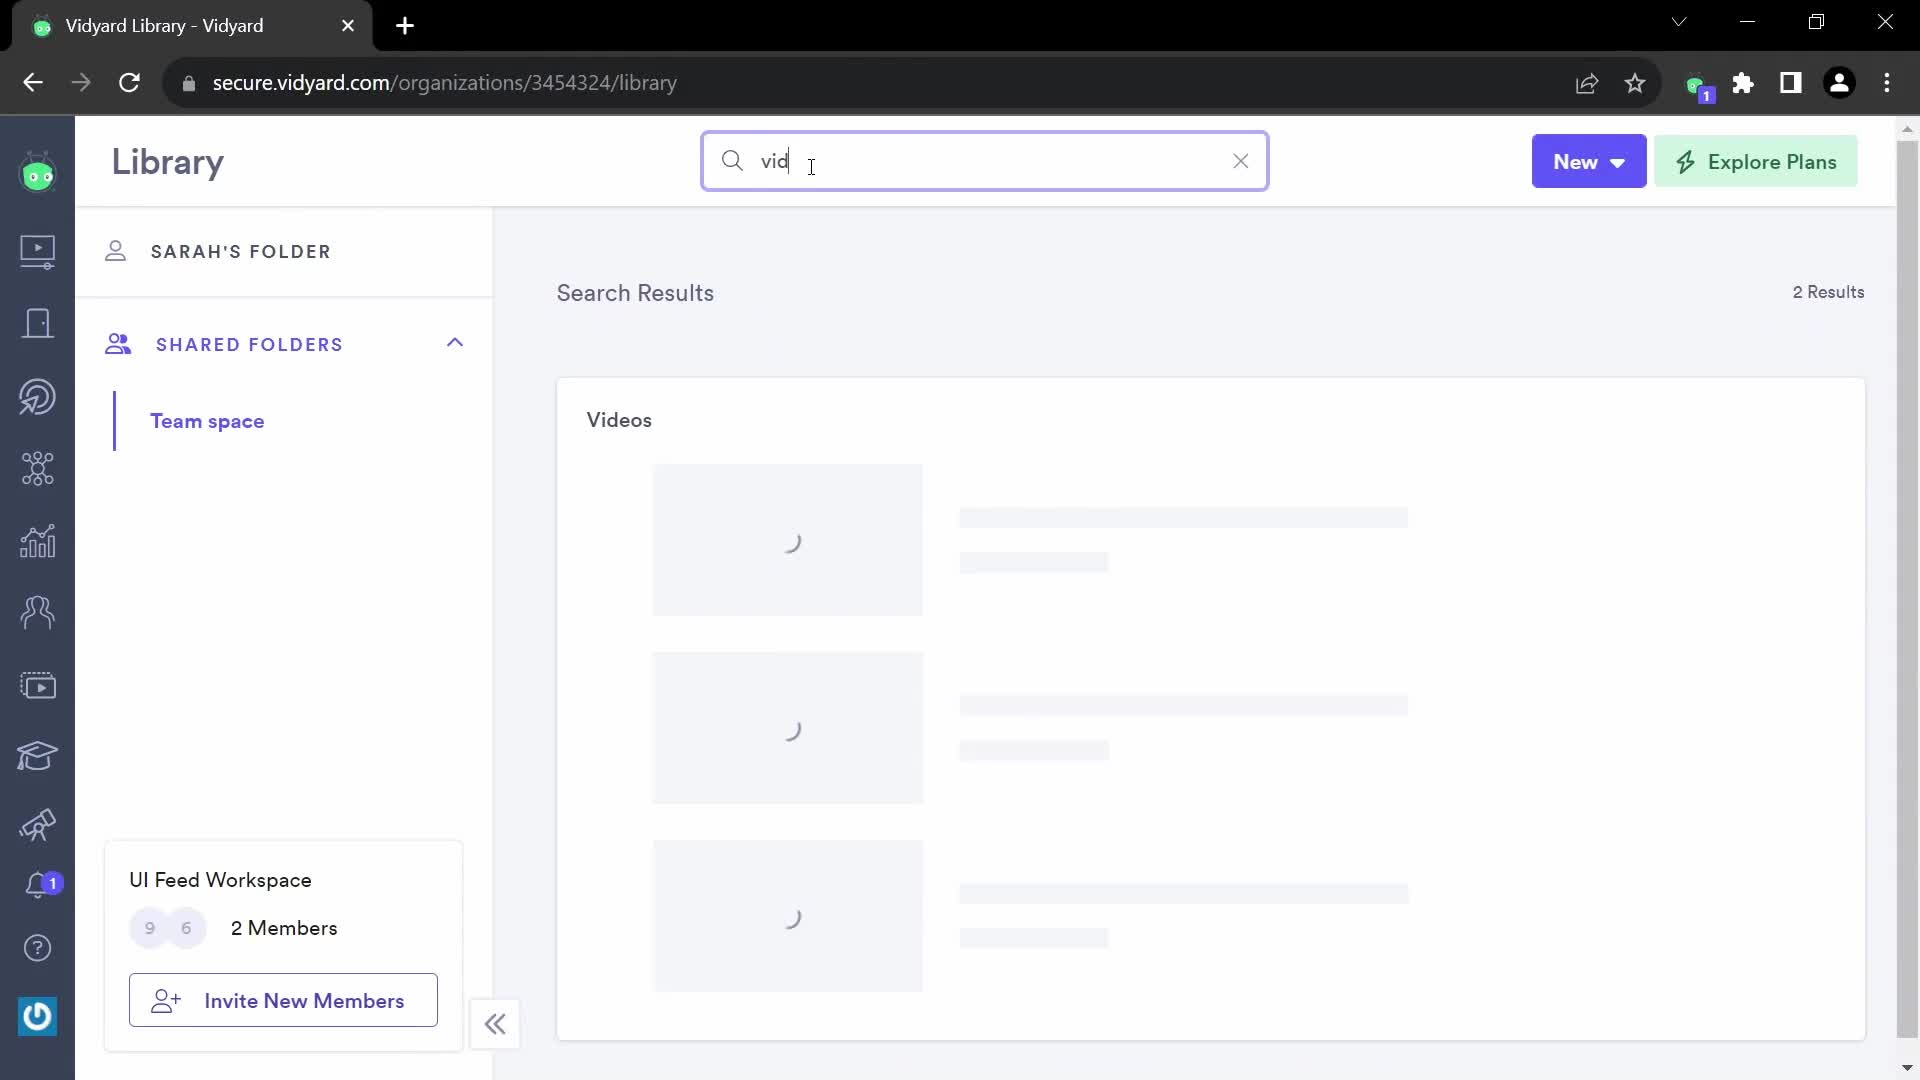The width and height of the screenshot is (1920, 1080).
Task: Open the tab search dropdown chevron
Action: click(x=1679, y=22)
